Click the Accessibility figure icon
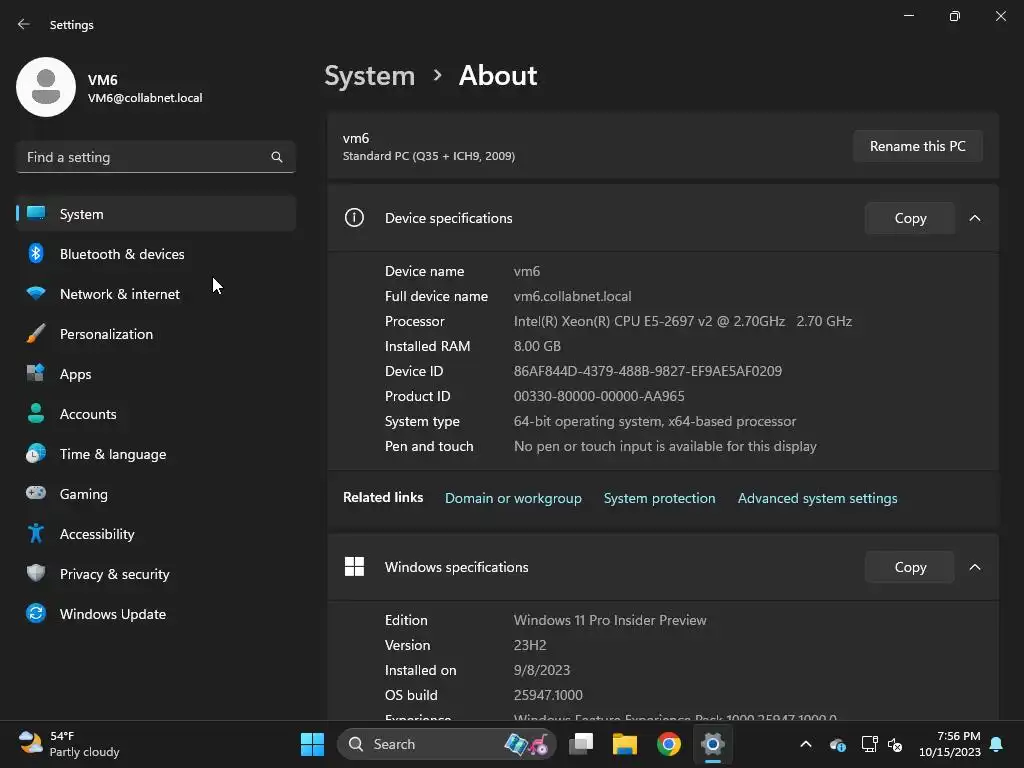The width and height of the screenshot is (1024, 768). click(36, 534)
